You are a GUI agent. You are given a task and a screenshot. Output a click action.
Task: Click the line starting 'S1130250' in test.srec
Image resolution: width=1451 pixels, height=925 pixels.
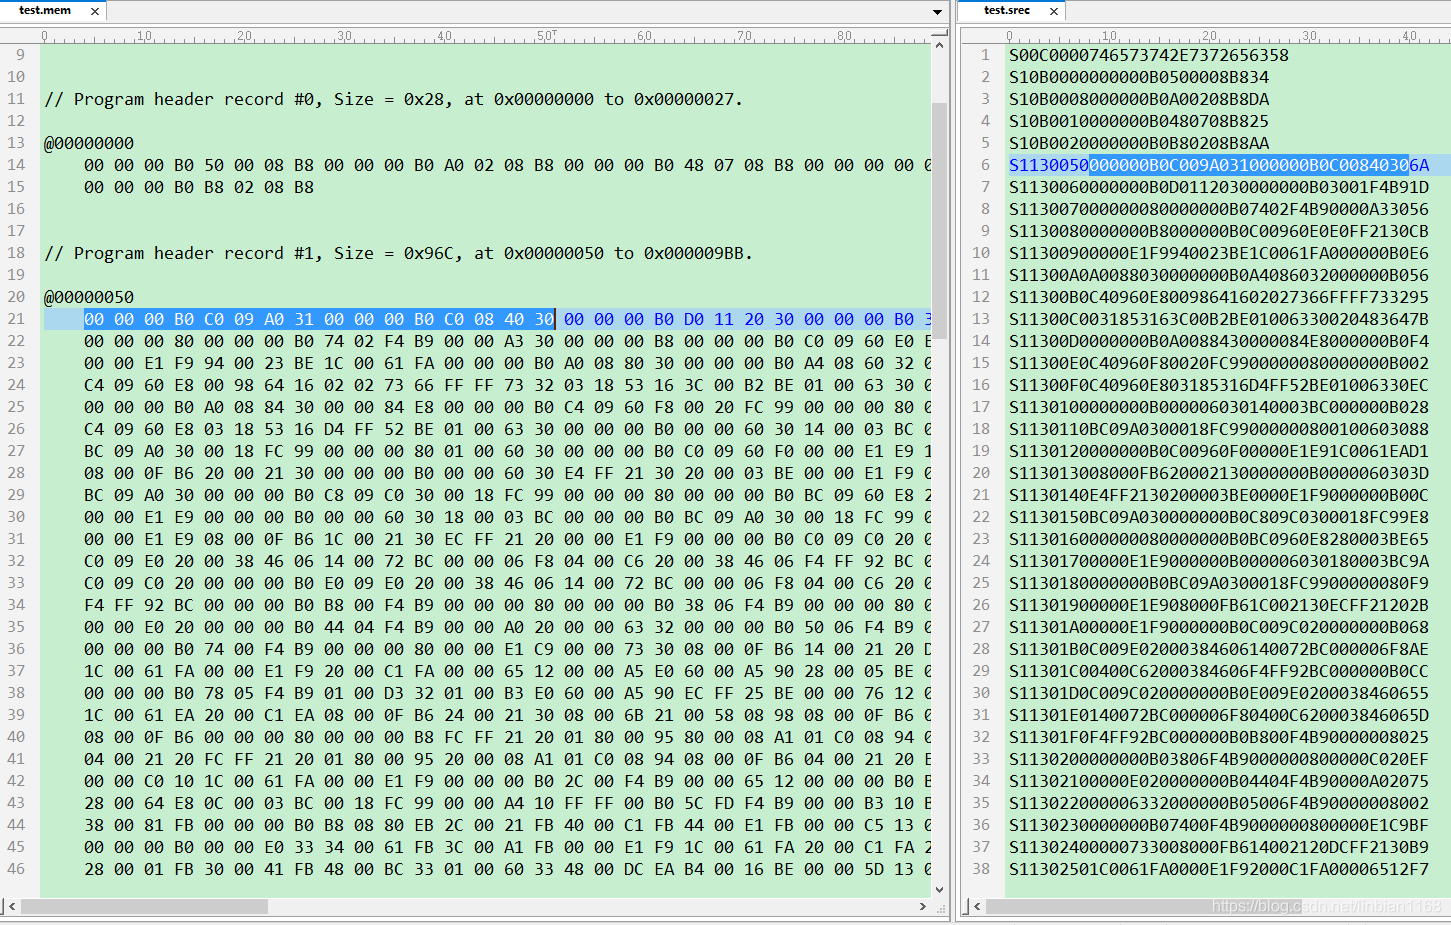tap(1219, 869)
